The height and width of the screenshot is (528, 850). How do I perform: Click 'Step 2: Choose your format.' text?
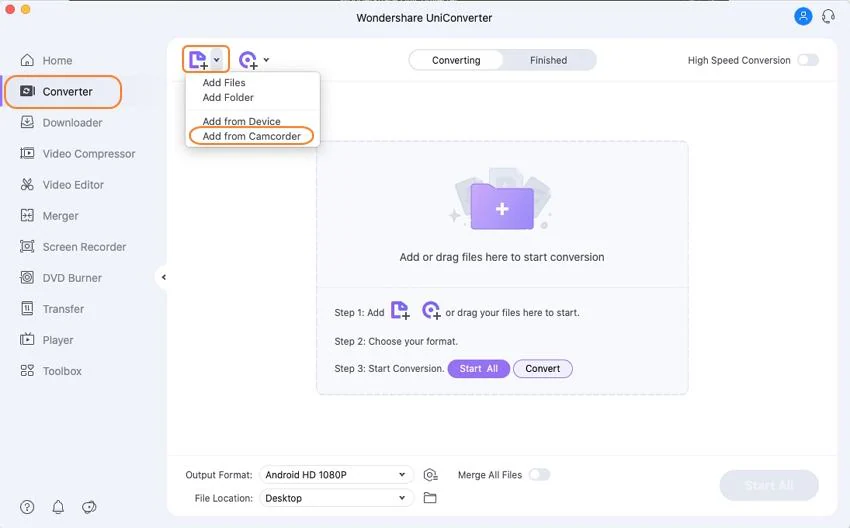coord(396,342)
